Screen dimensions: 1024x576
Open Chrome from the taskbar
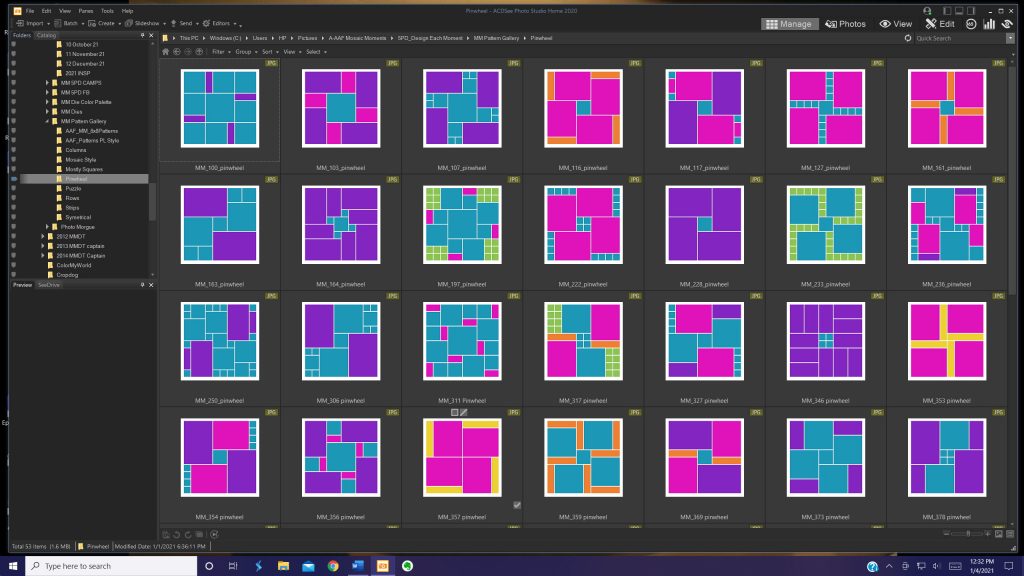333,566
